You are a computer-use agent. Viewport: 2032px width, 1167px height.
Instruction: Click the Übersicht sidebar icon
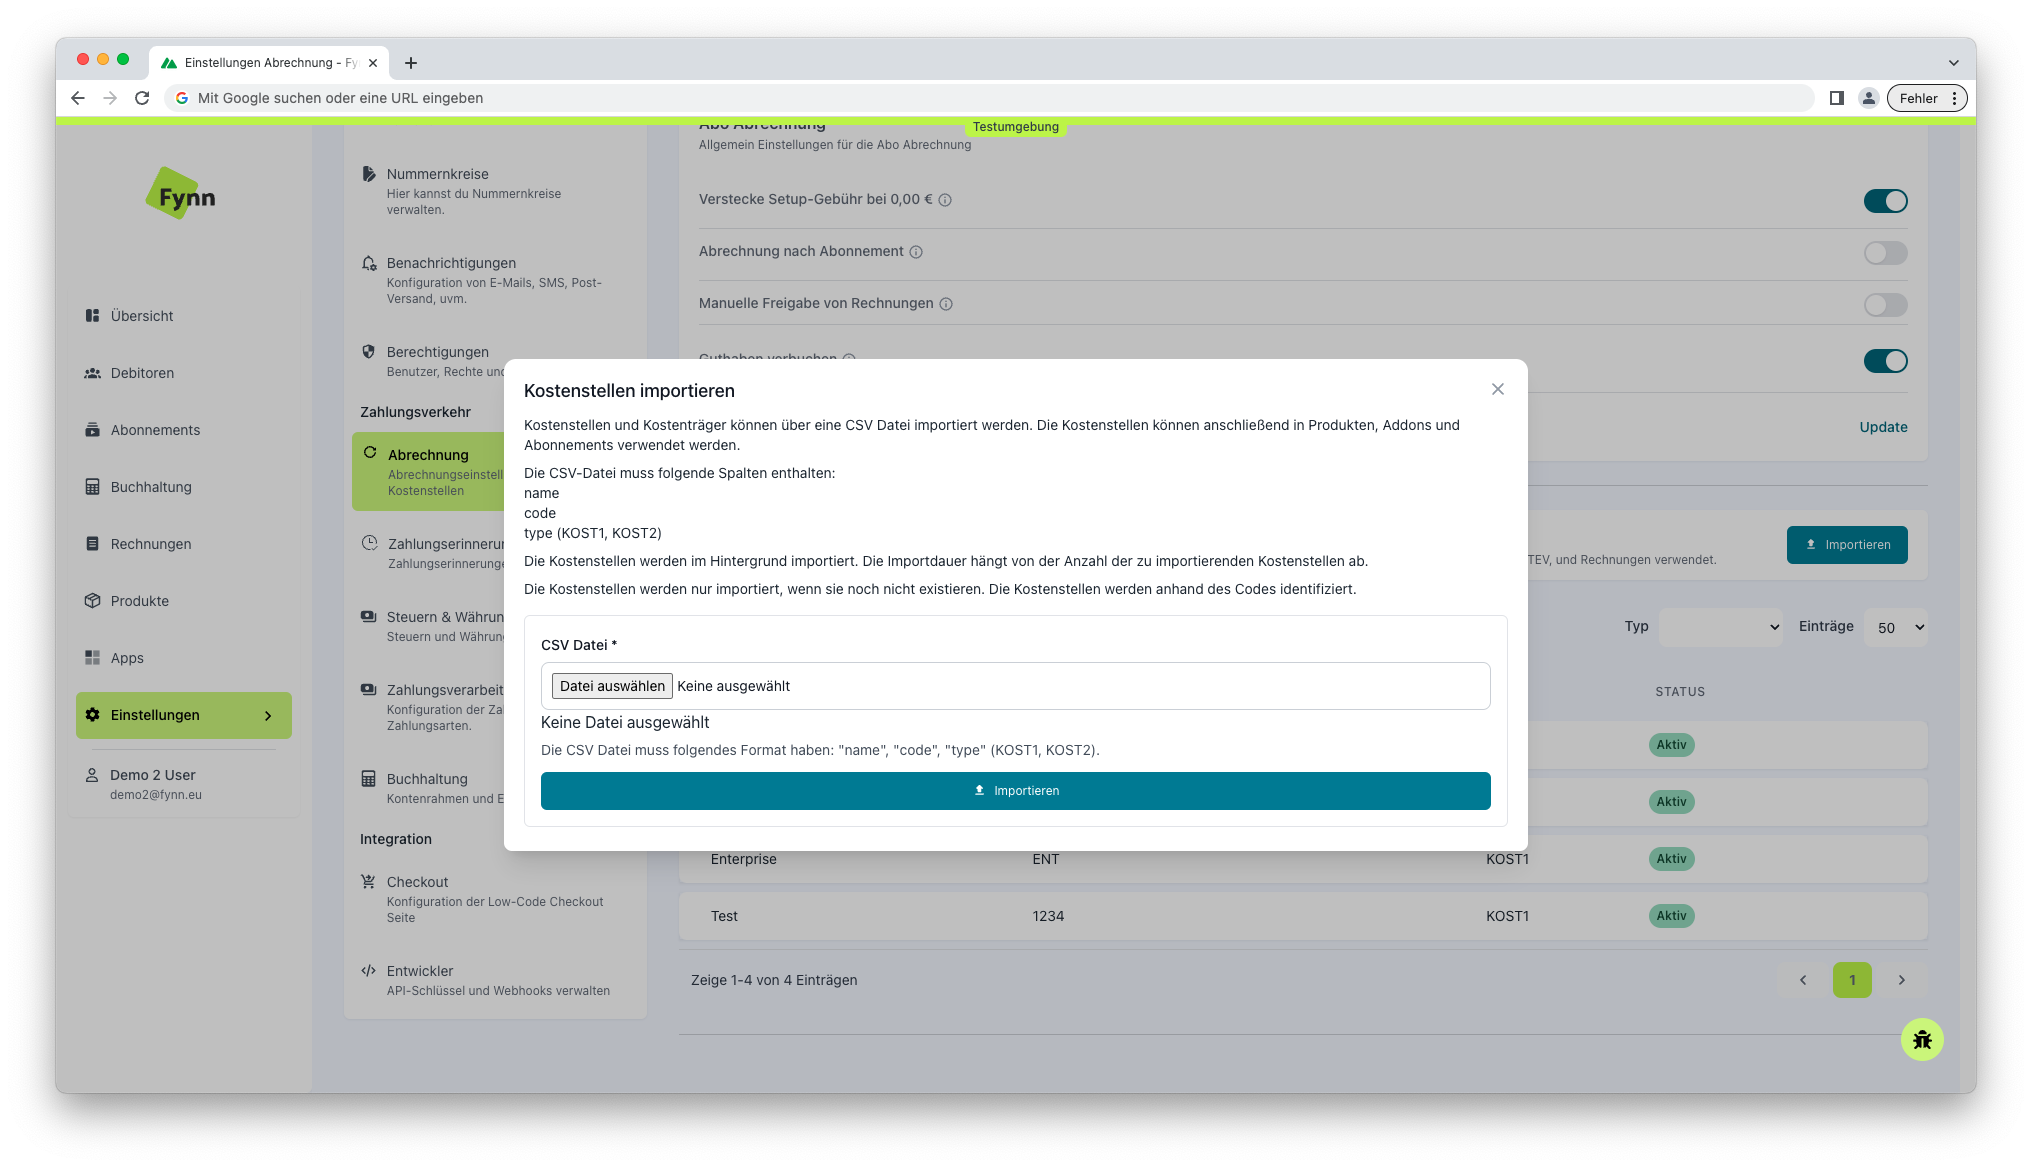92,315
